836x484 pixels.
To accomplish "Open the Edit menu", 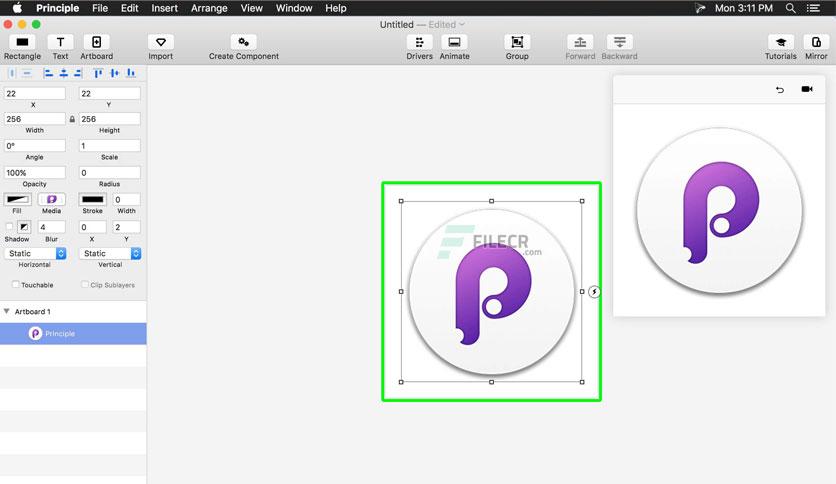I will tap(130, 8).
